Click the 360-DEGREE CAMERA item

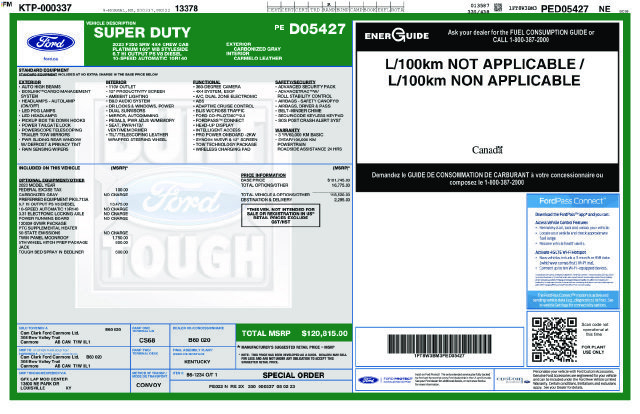pyautogui.click(x=217, y=87)
